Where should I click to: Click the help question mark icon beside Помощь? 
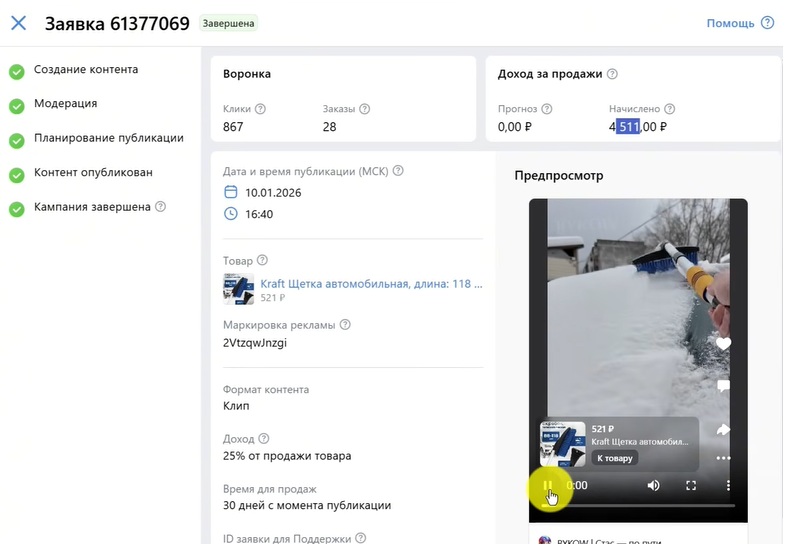(767, 23)
